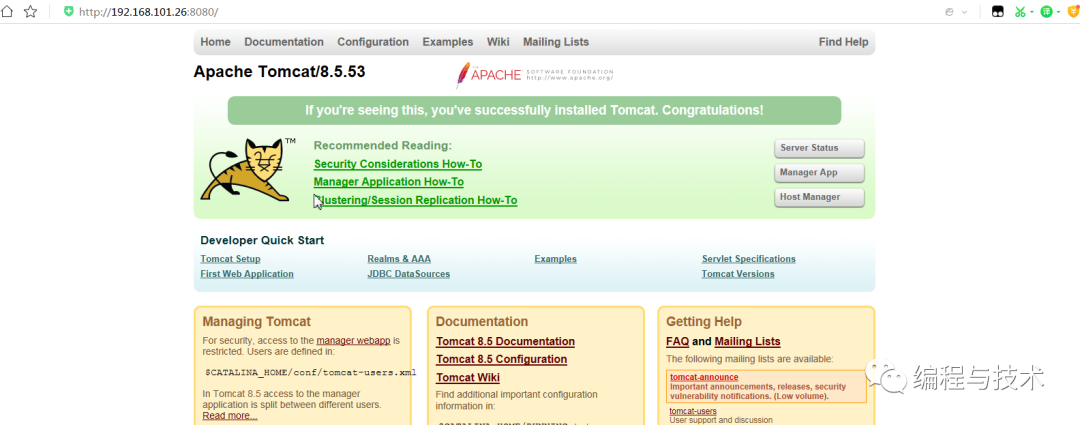Open Security Considerations How-To link
The height and width of the screenshot is (425, 1080).
pyautogui.click(x=398, y=164)
